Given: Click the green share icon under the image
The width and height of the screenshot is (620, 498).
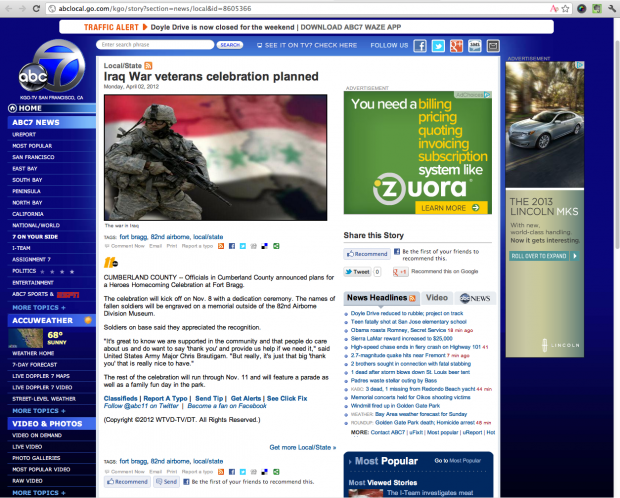Looking at the screenshot, I should pyautogui.click(x=276, y=246).
